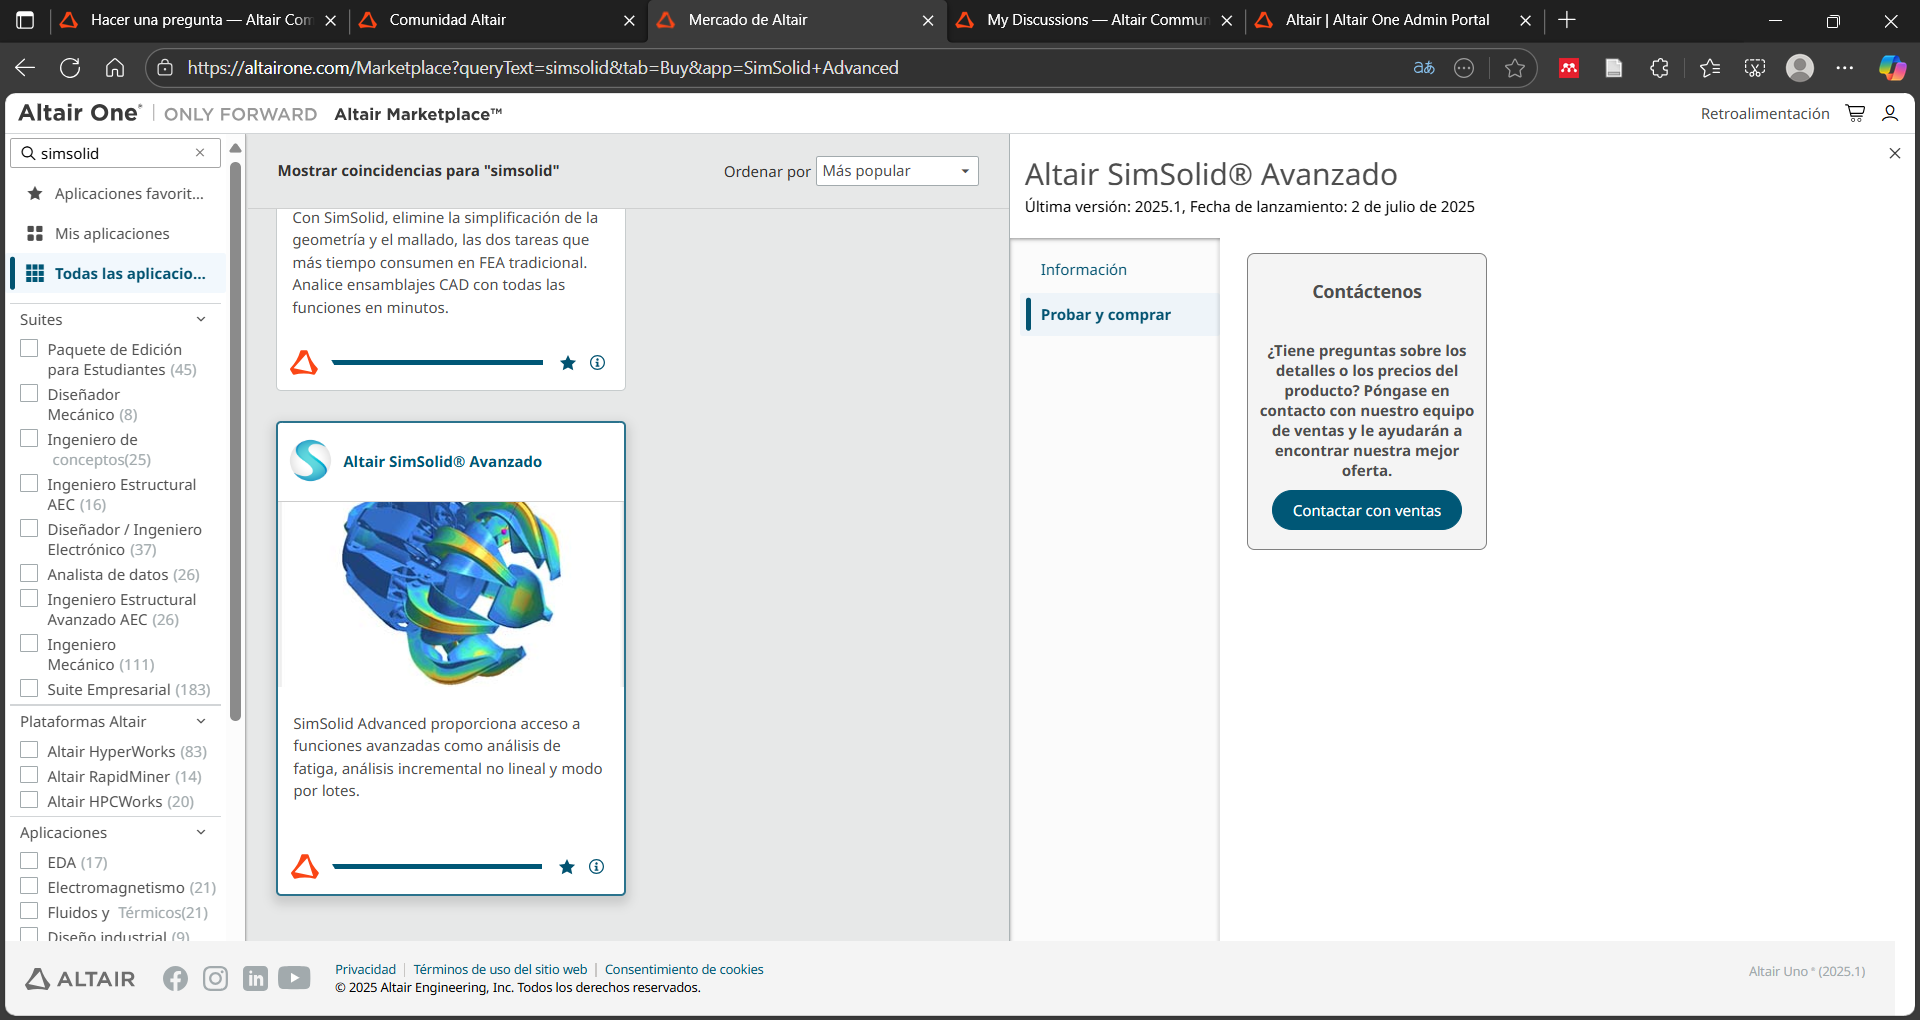Select Todas las aplicaciones in the sidebar
Screen dimensions: 1920x1020
click(x=116, y=274)
